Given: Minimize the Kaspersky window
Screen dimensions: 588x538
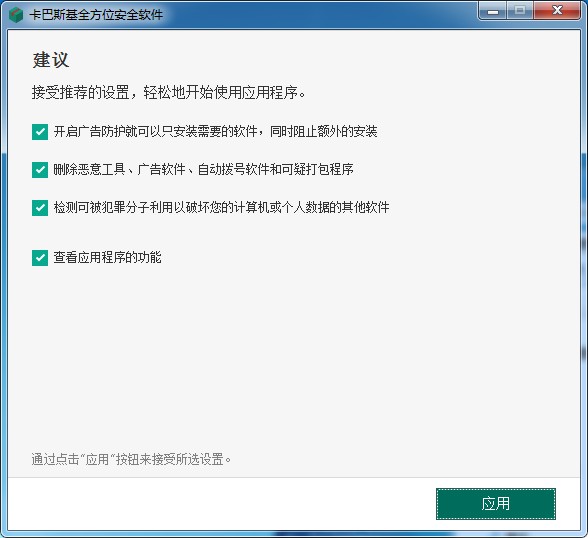Looking at the screenshot, I should click(x=493, y=11).
